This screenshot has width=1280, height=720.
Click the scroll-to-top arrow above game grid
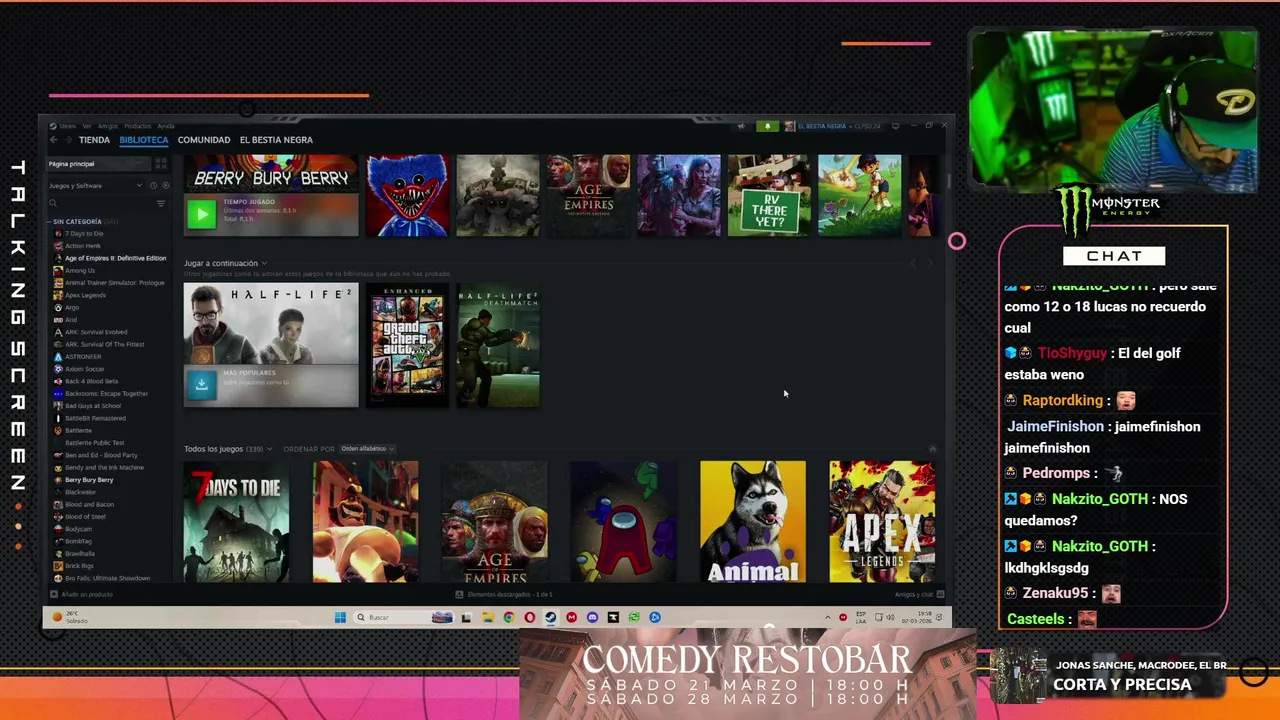[x=932, y=449]
